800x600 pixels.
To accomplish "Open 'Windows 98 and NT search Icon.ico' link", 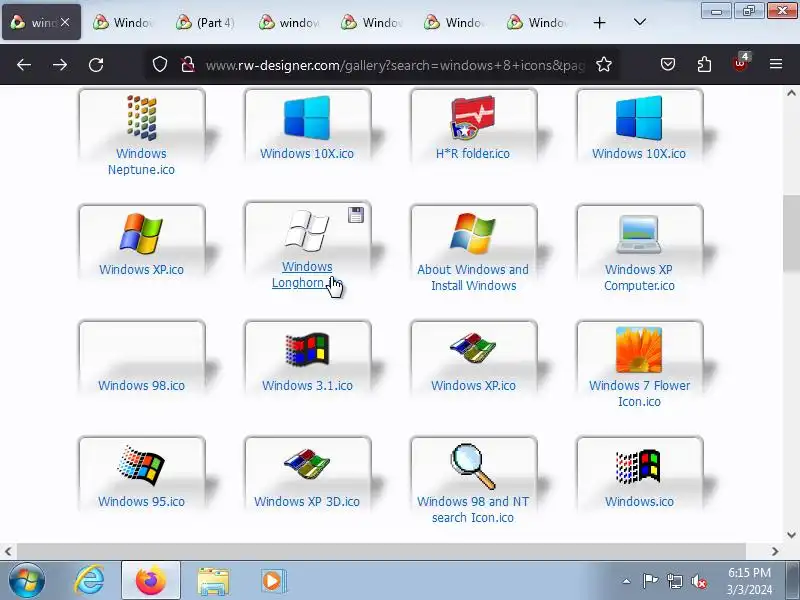I will coord(472,509).
